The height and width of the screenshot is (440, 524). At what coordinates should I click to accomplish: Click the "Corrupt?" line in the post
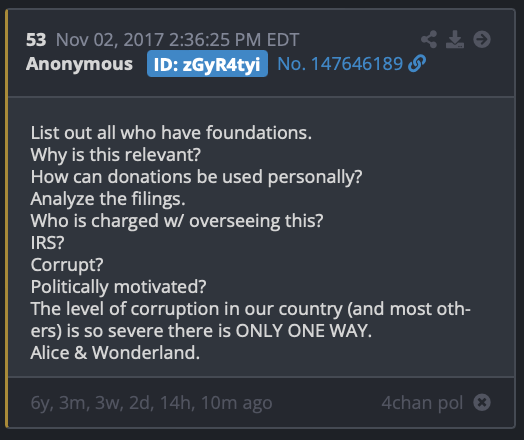(67, 265)
